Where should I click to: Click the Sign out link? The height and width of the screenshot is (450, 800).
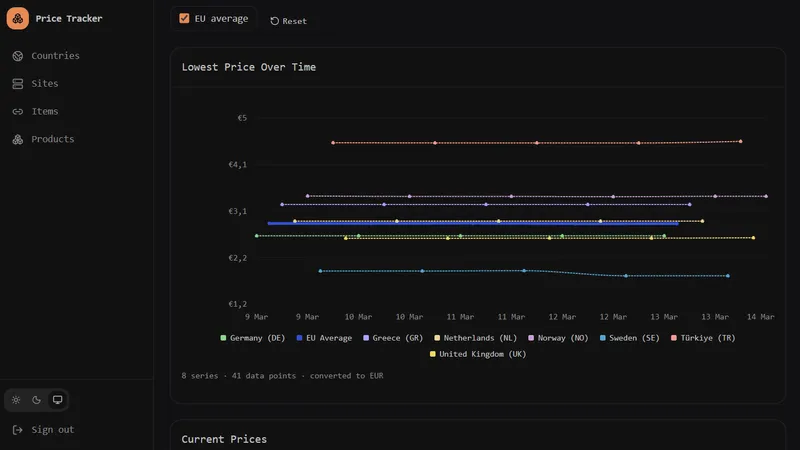[53, 430]
